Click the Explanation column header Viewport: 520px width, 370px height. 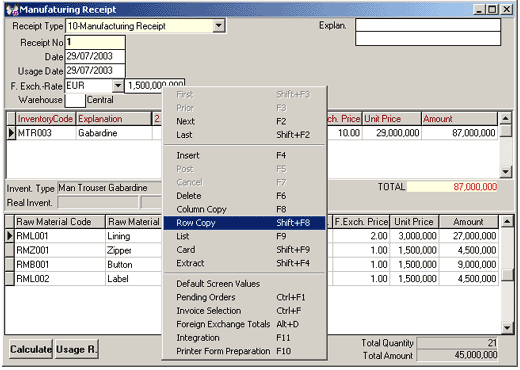pos(113,119)
